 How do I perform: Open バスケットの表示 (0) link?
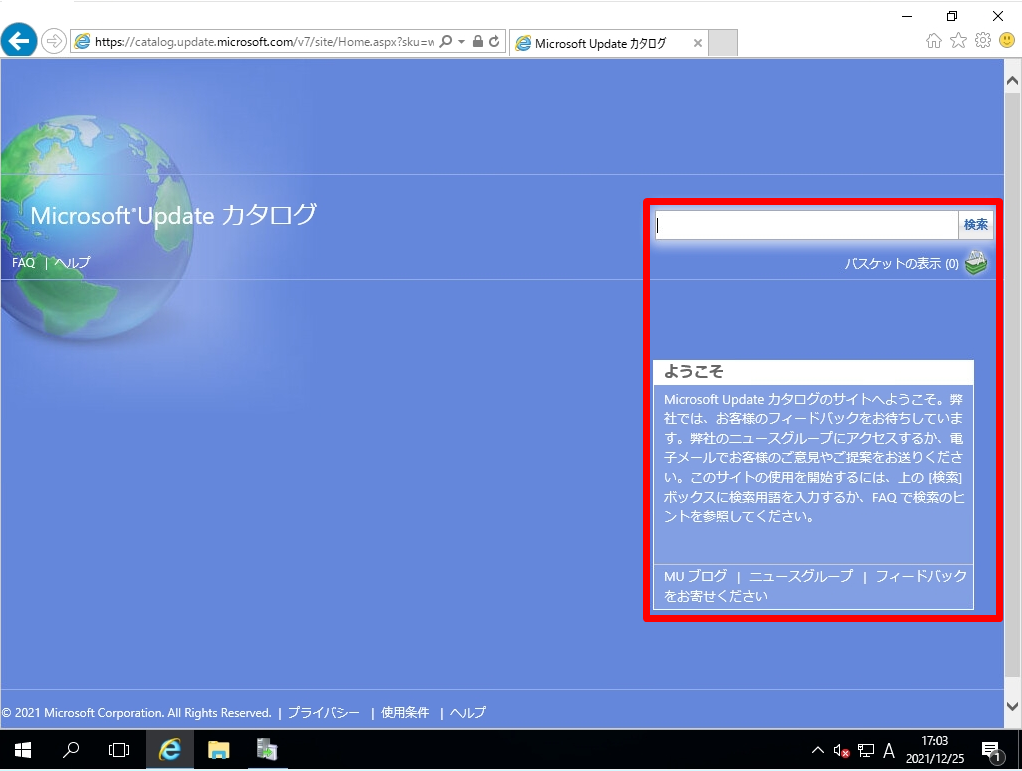click(901, 263)
